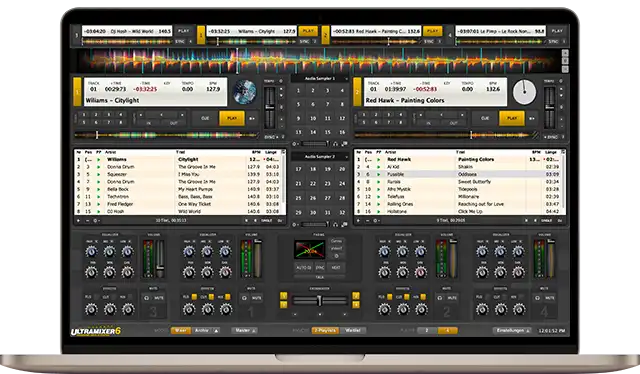Mute mixer channel 4
The width and height of the screenshot is (640, 374).
(x=549, y=298)
